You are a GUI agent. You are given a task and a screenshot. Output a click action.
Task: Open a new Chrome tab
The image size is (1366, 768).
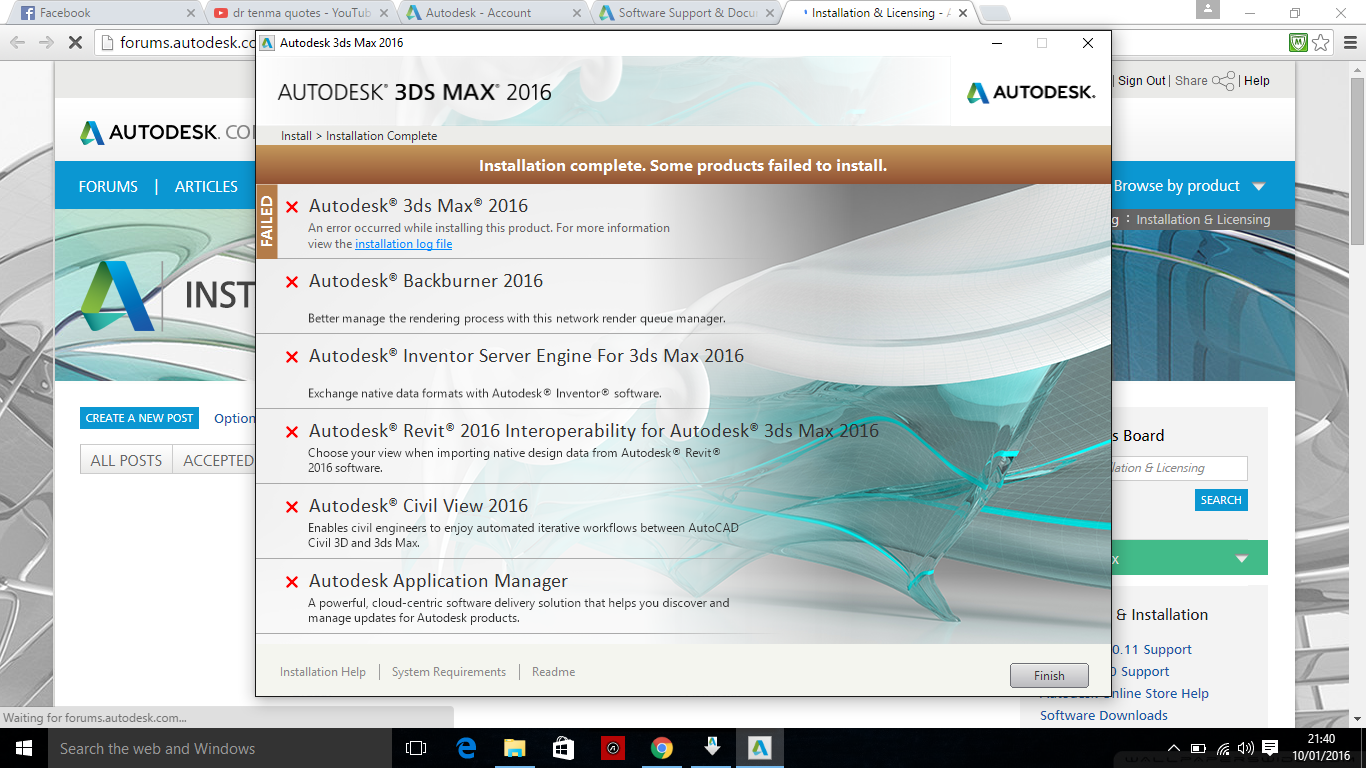coord(994,13)
